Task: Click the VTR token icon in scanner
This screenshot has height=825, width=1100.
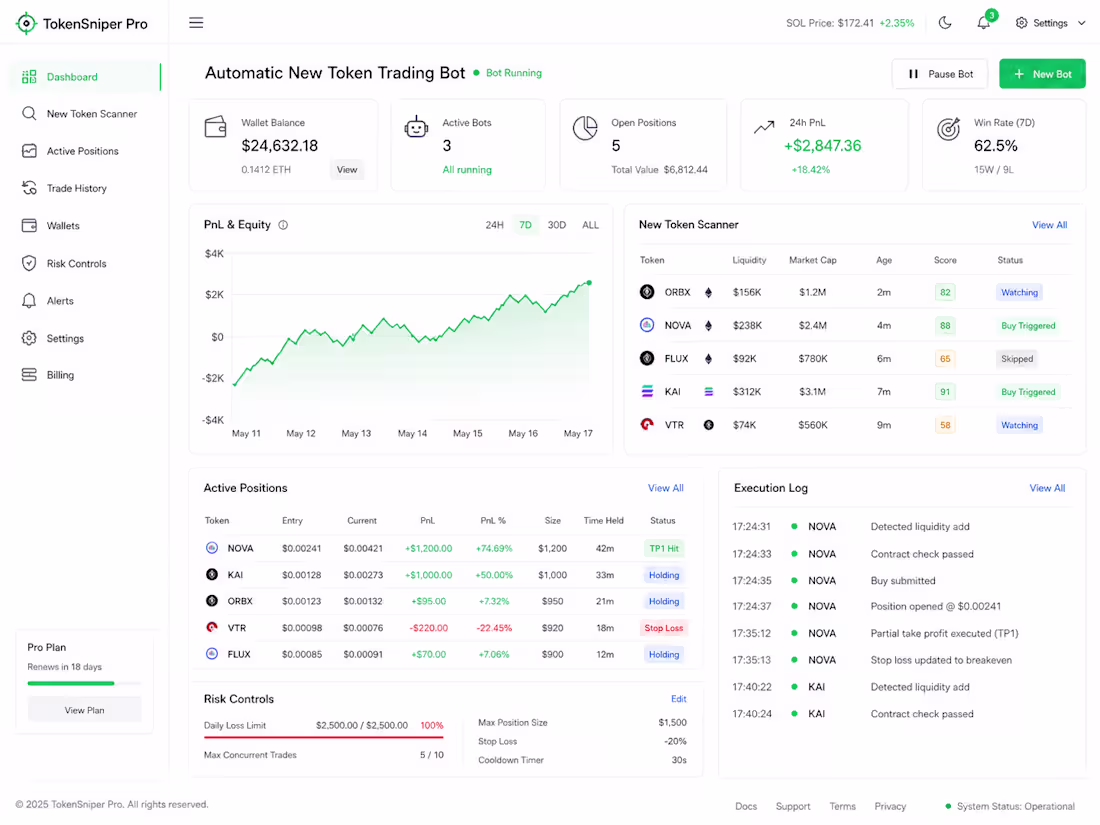Action: pos(647,424)
